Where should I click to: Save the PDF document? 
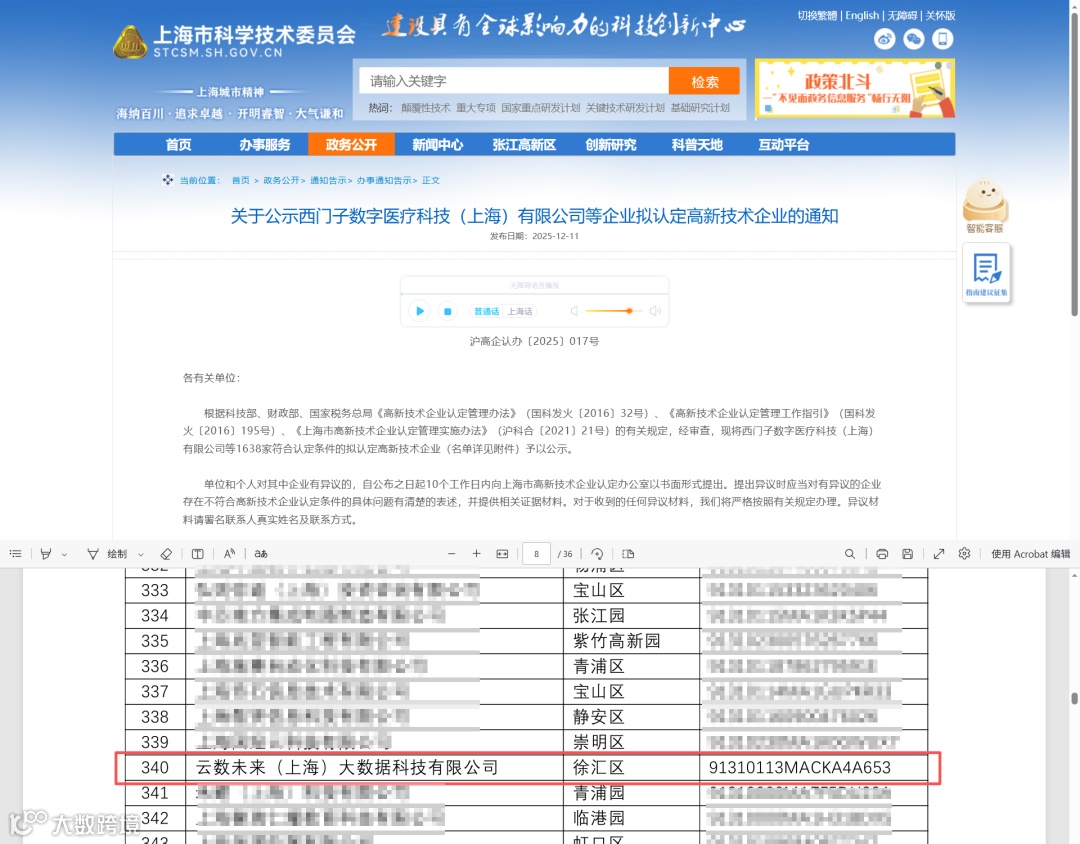pos(908,554)
